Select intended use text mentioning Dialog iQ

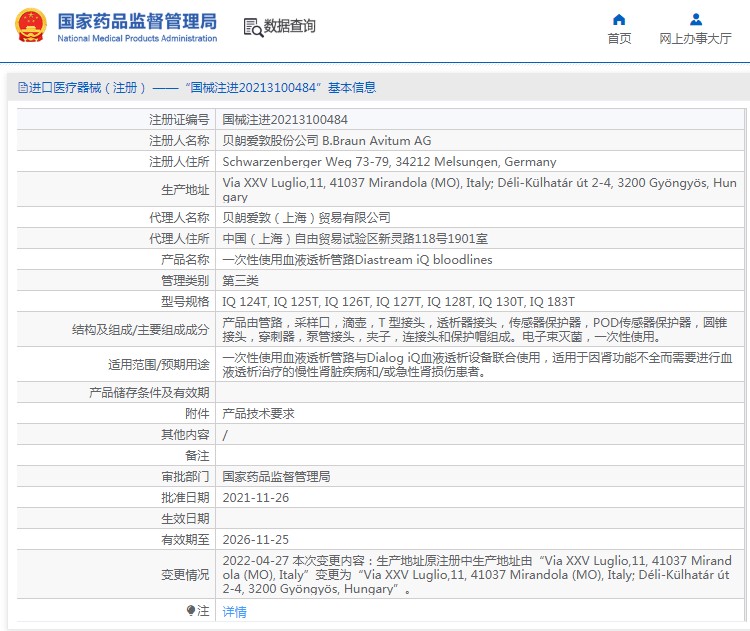pos(477,365)
